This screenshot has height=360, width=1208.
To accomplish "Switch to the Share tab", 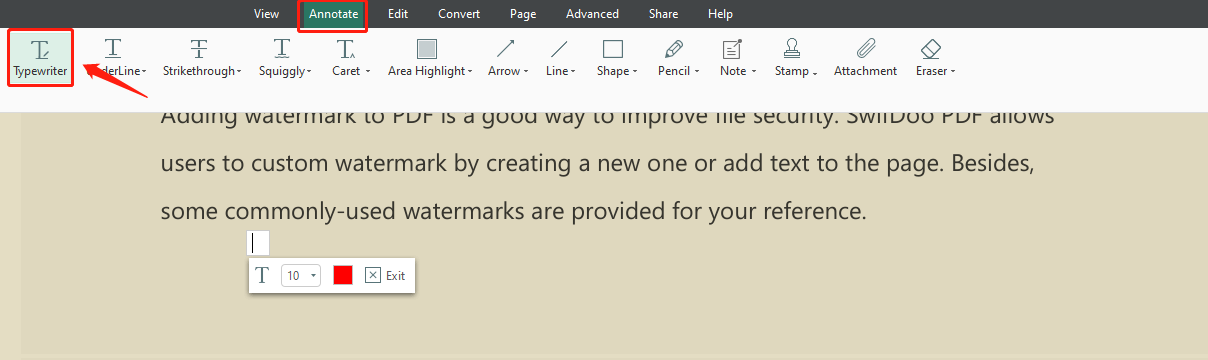I will point(663,14).
